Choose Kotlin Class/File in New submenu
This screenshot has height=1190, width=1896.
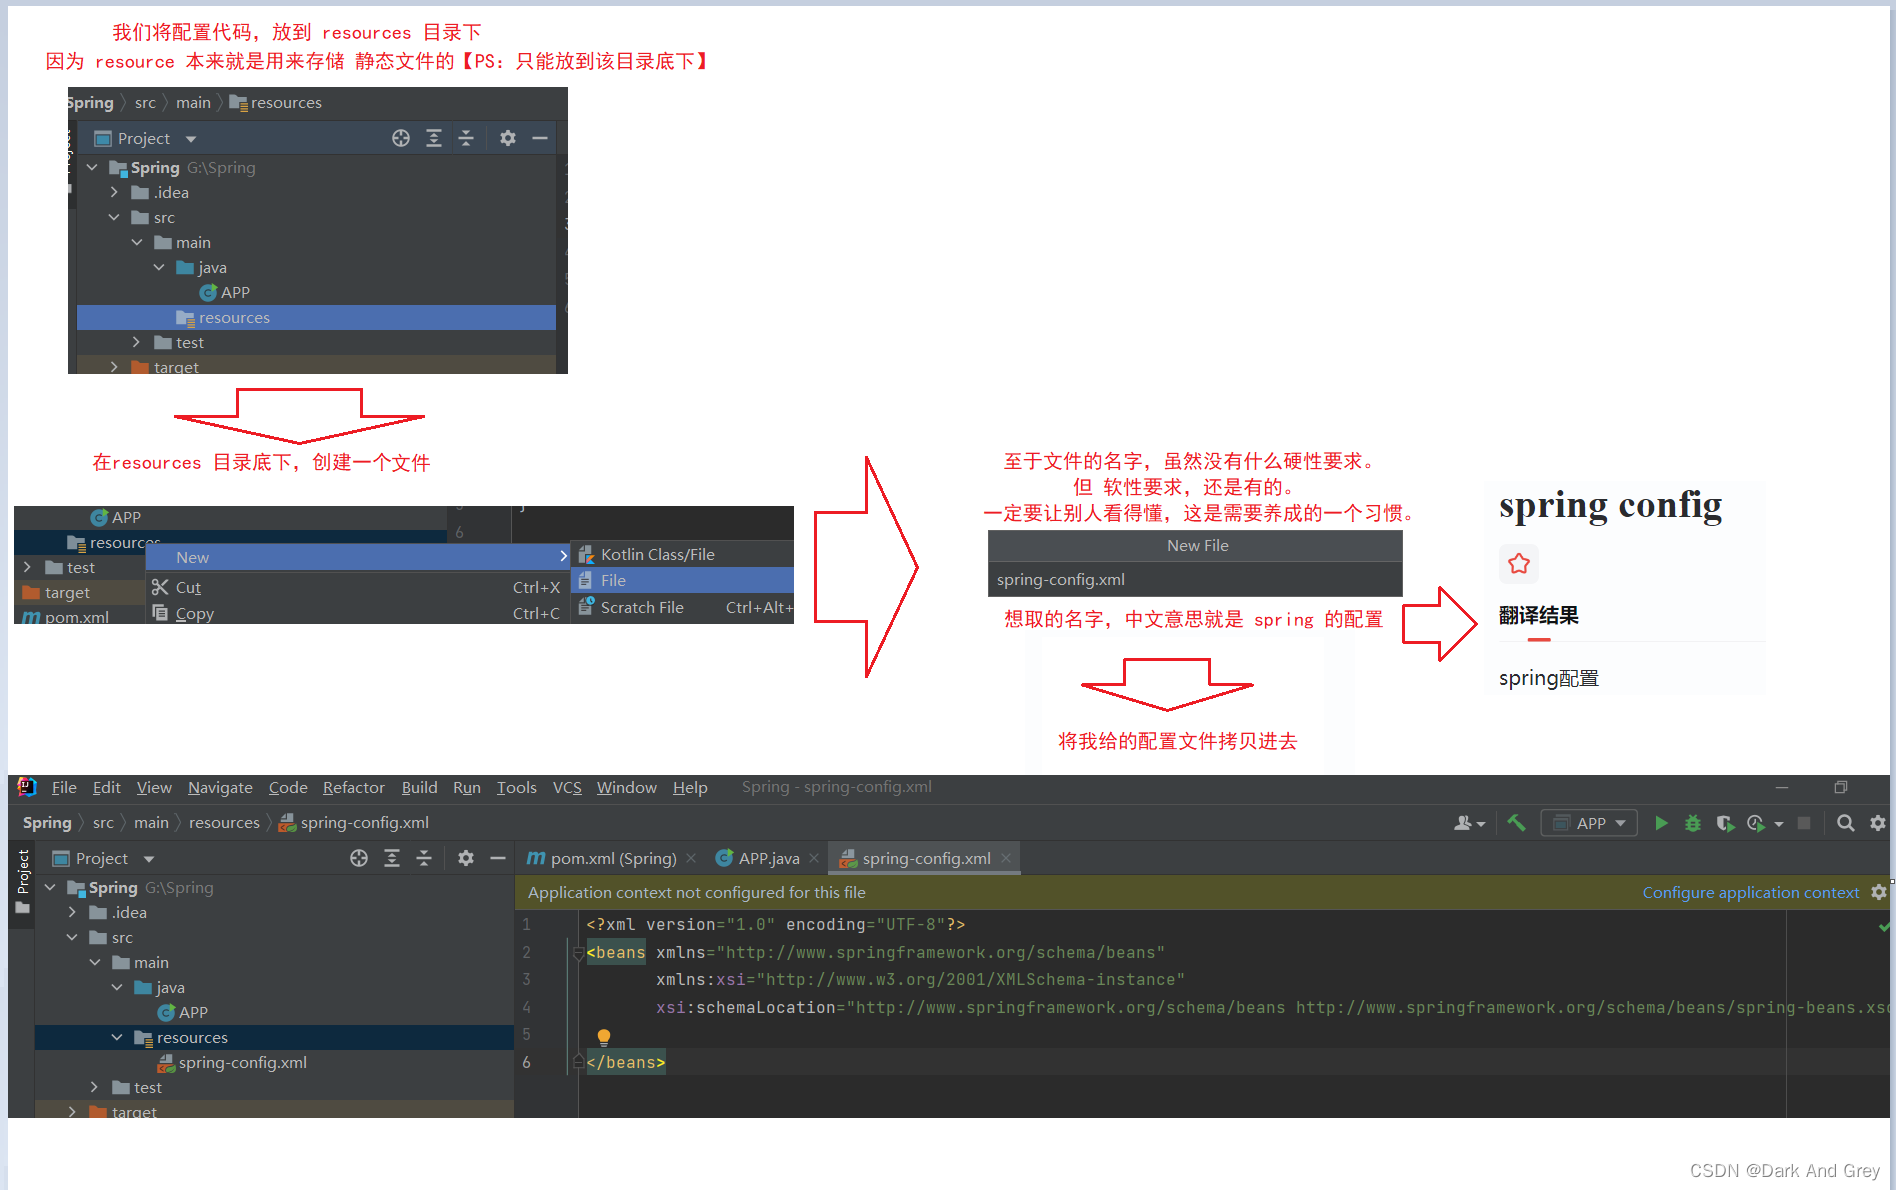coord(683,554)
